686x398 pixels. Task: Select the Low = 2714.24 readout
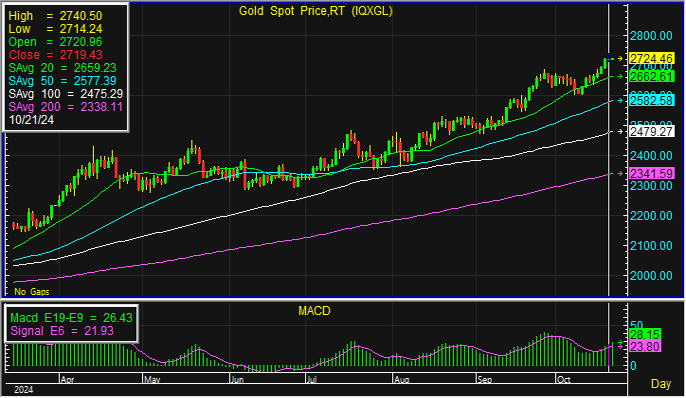[55, 29]
